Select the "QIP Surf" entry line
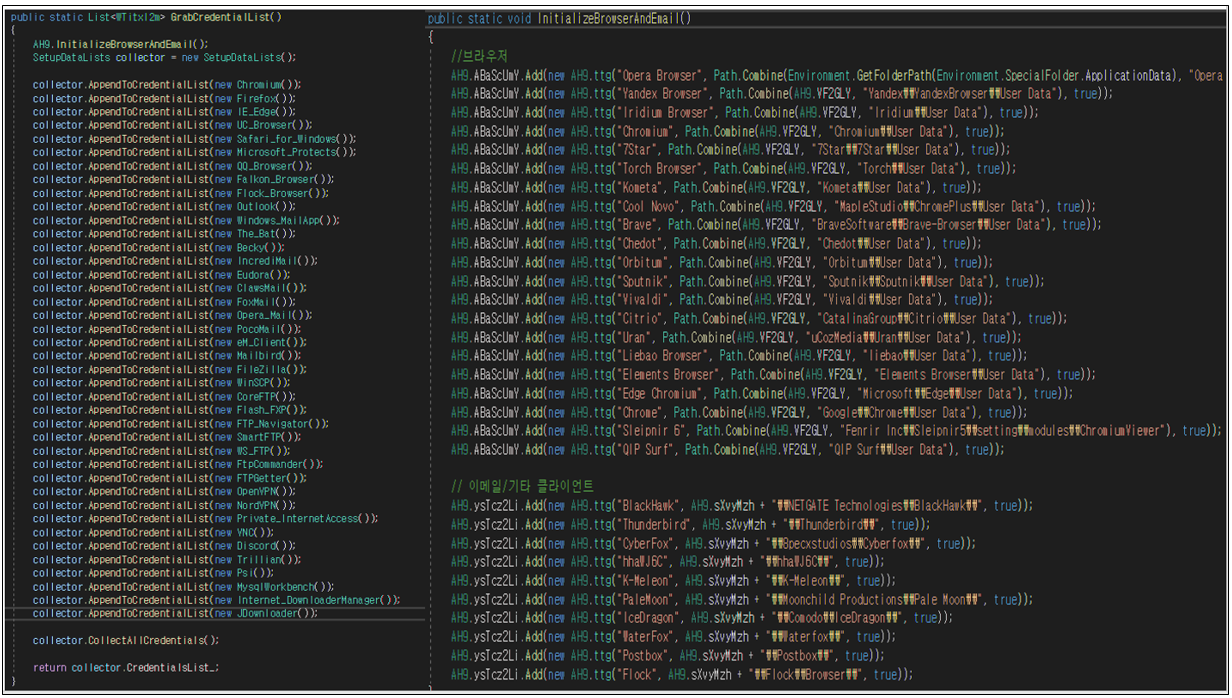1232x698 pixels. tap(728, 450)
